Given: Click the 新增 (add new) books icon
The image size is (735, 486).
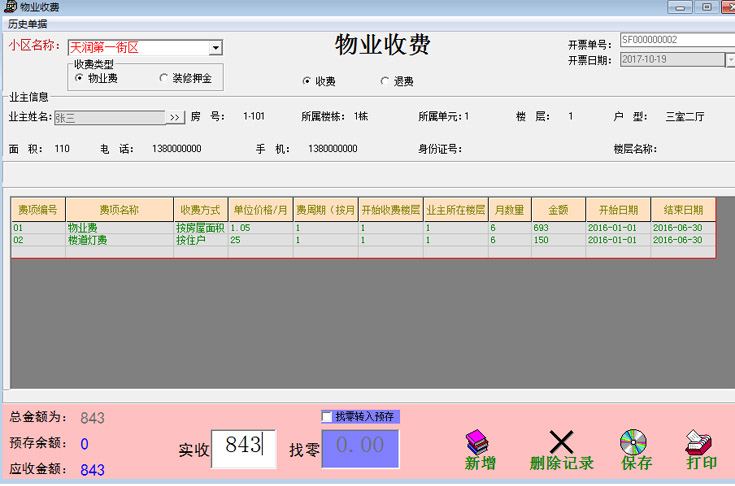Looking at the screenshot, I should coord(477,442).
